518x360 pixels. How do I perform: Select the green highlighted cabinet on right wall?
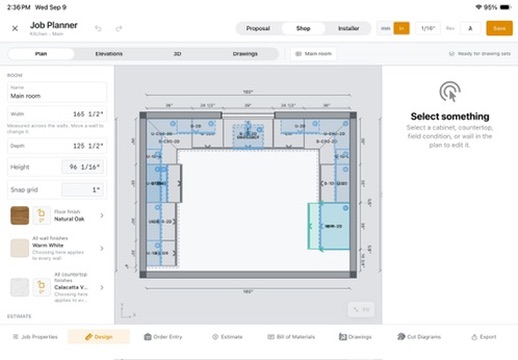coord(329,226)
